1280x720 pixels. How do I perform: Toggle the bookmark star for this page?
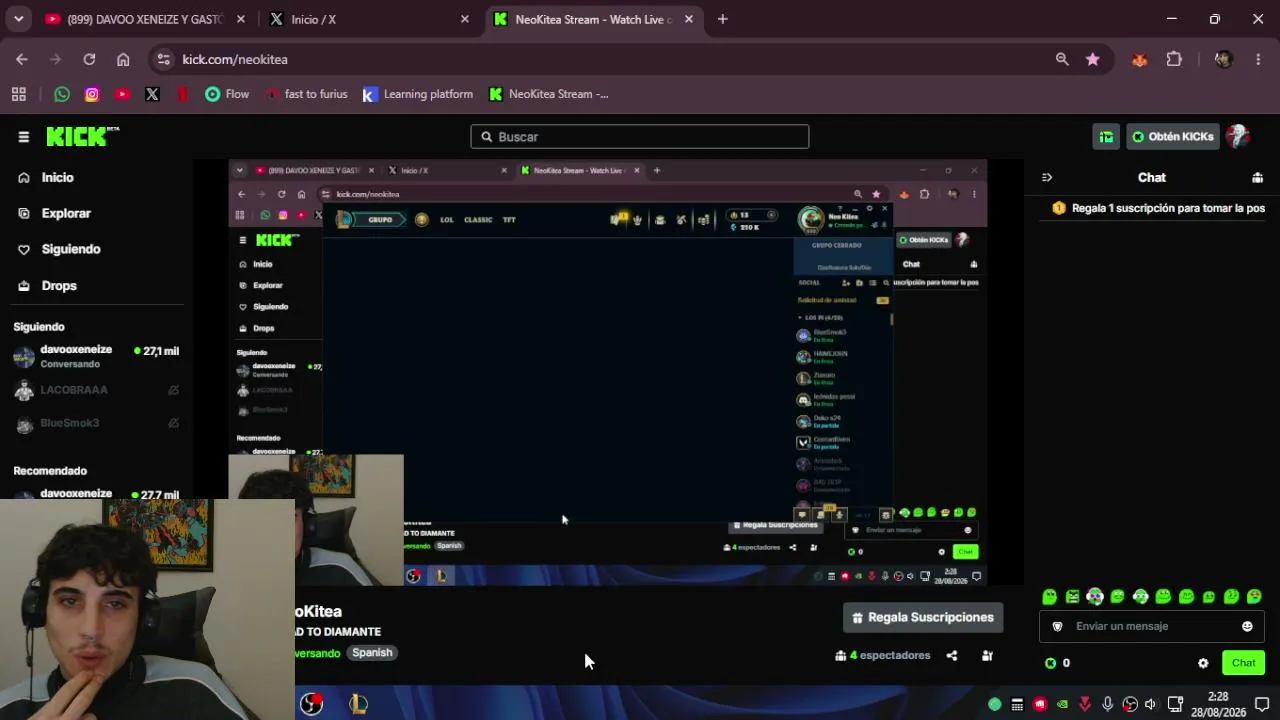tap(1092, 59)
